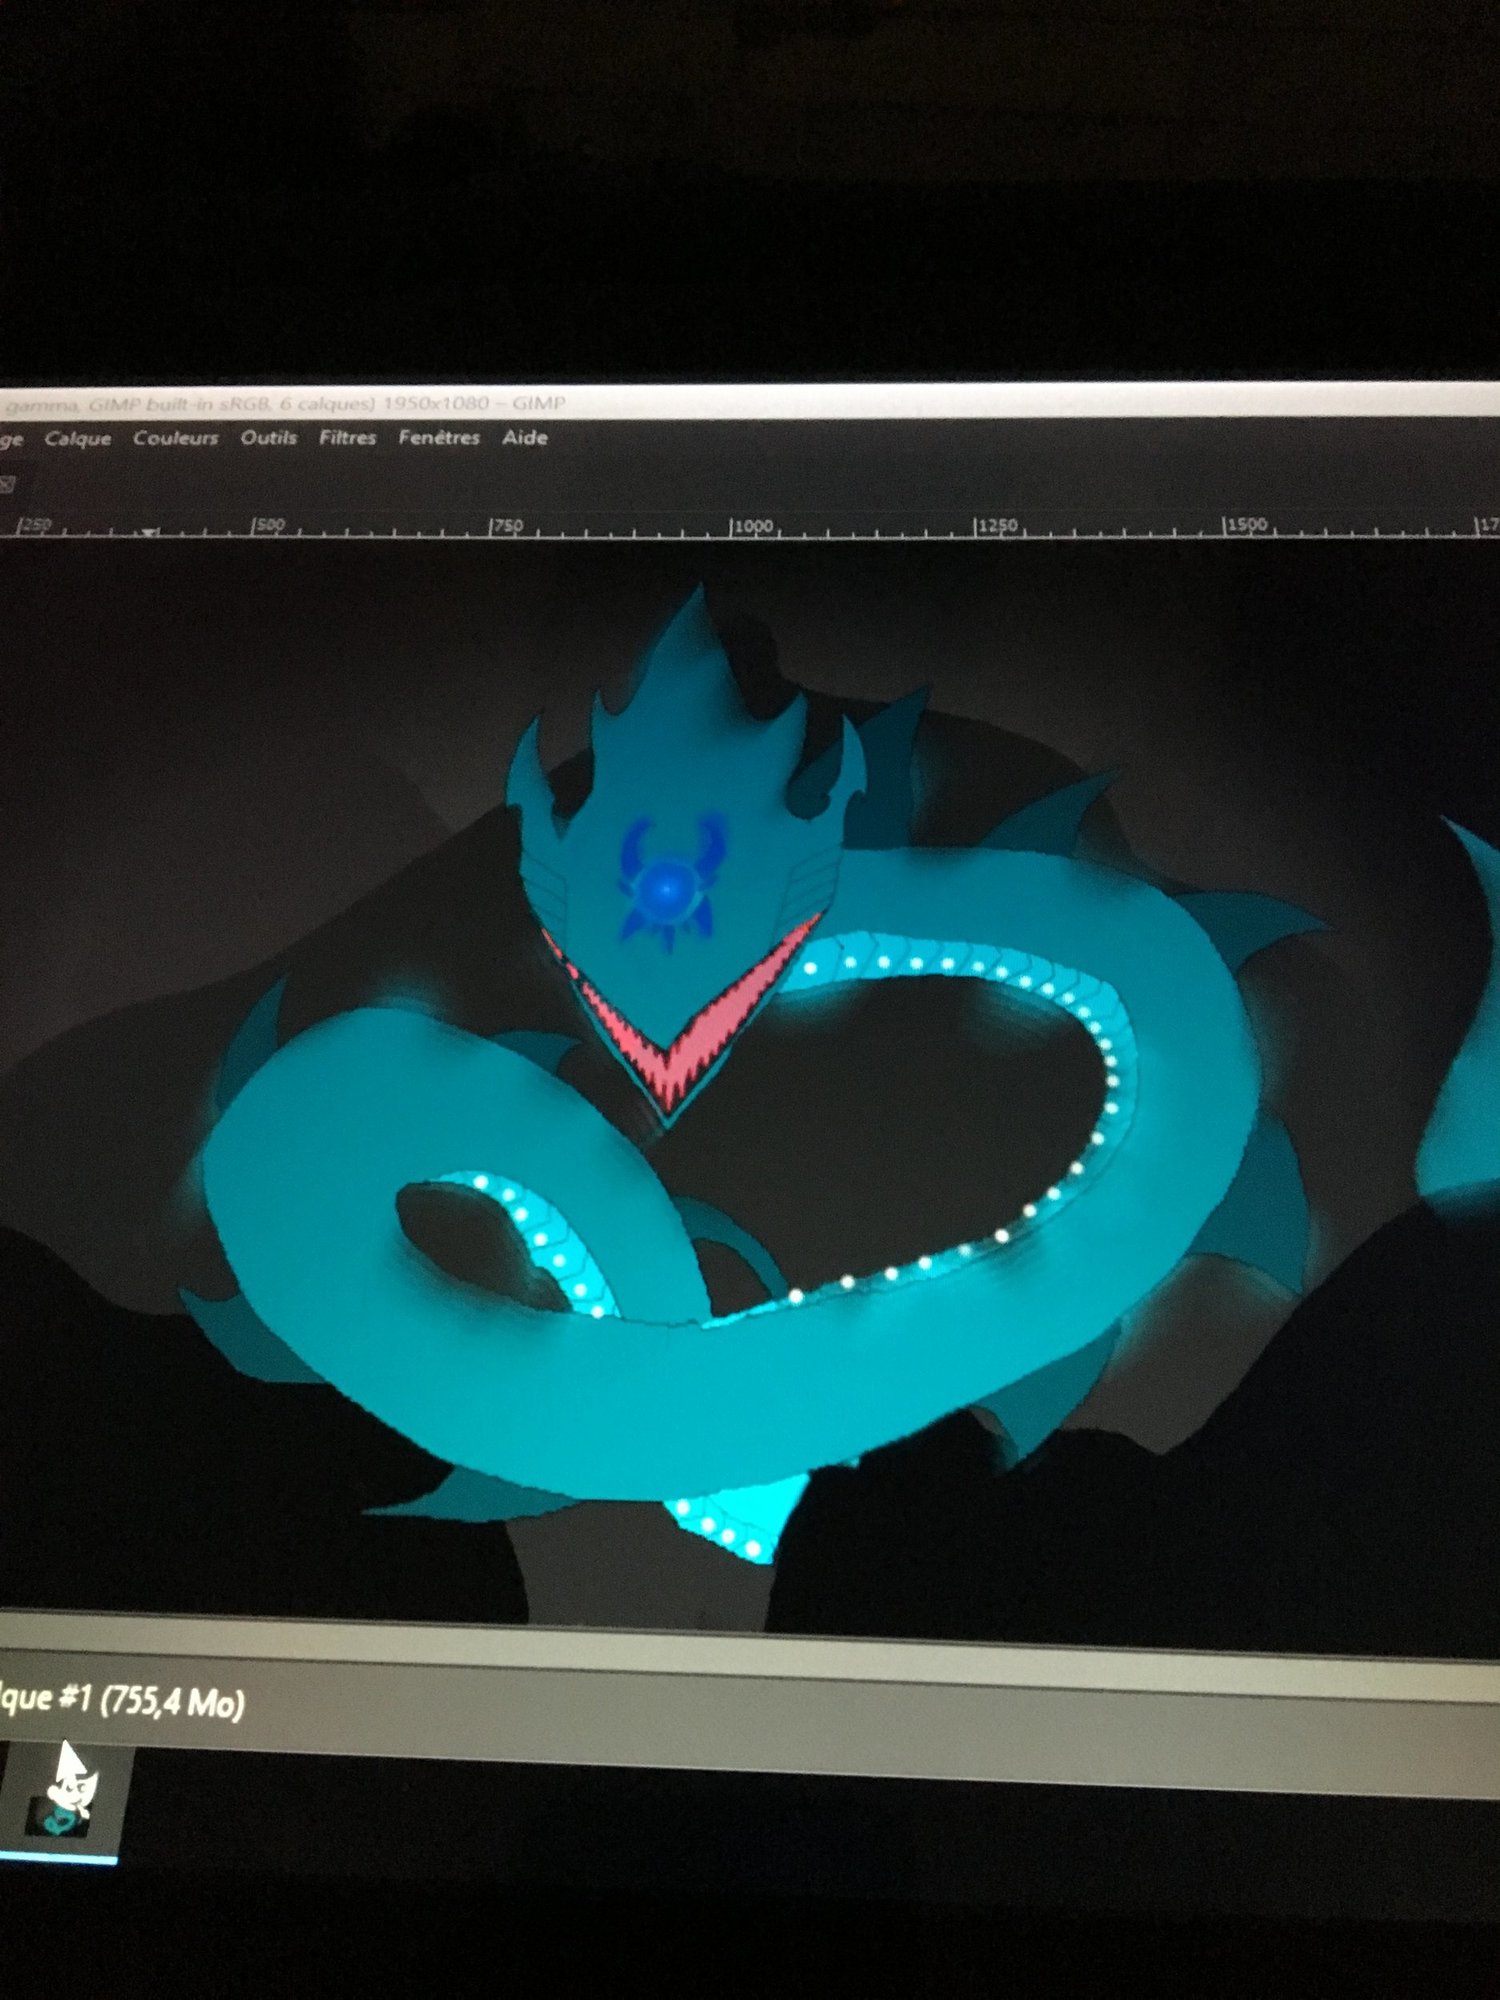Open the Outils menu

point(268,438)
